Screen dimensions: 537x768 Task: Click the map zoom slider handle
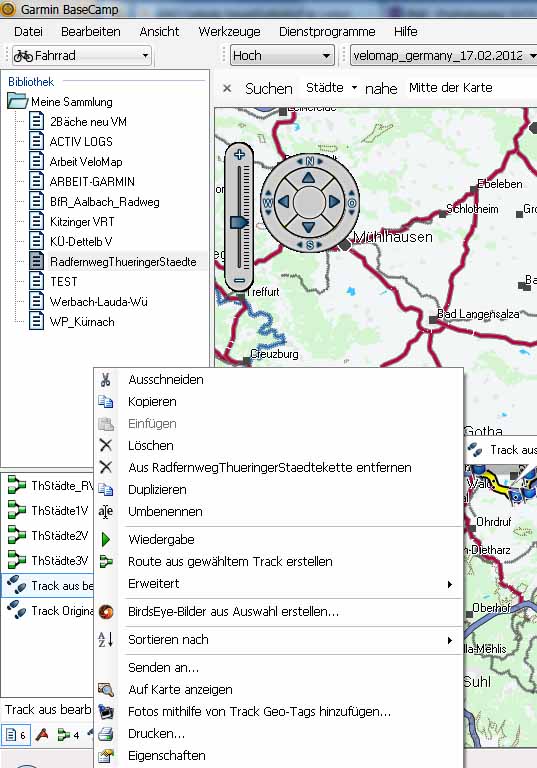pos(239,222)
